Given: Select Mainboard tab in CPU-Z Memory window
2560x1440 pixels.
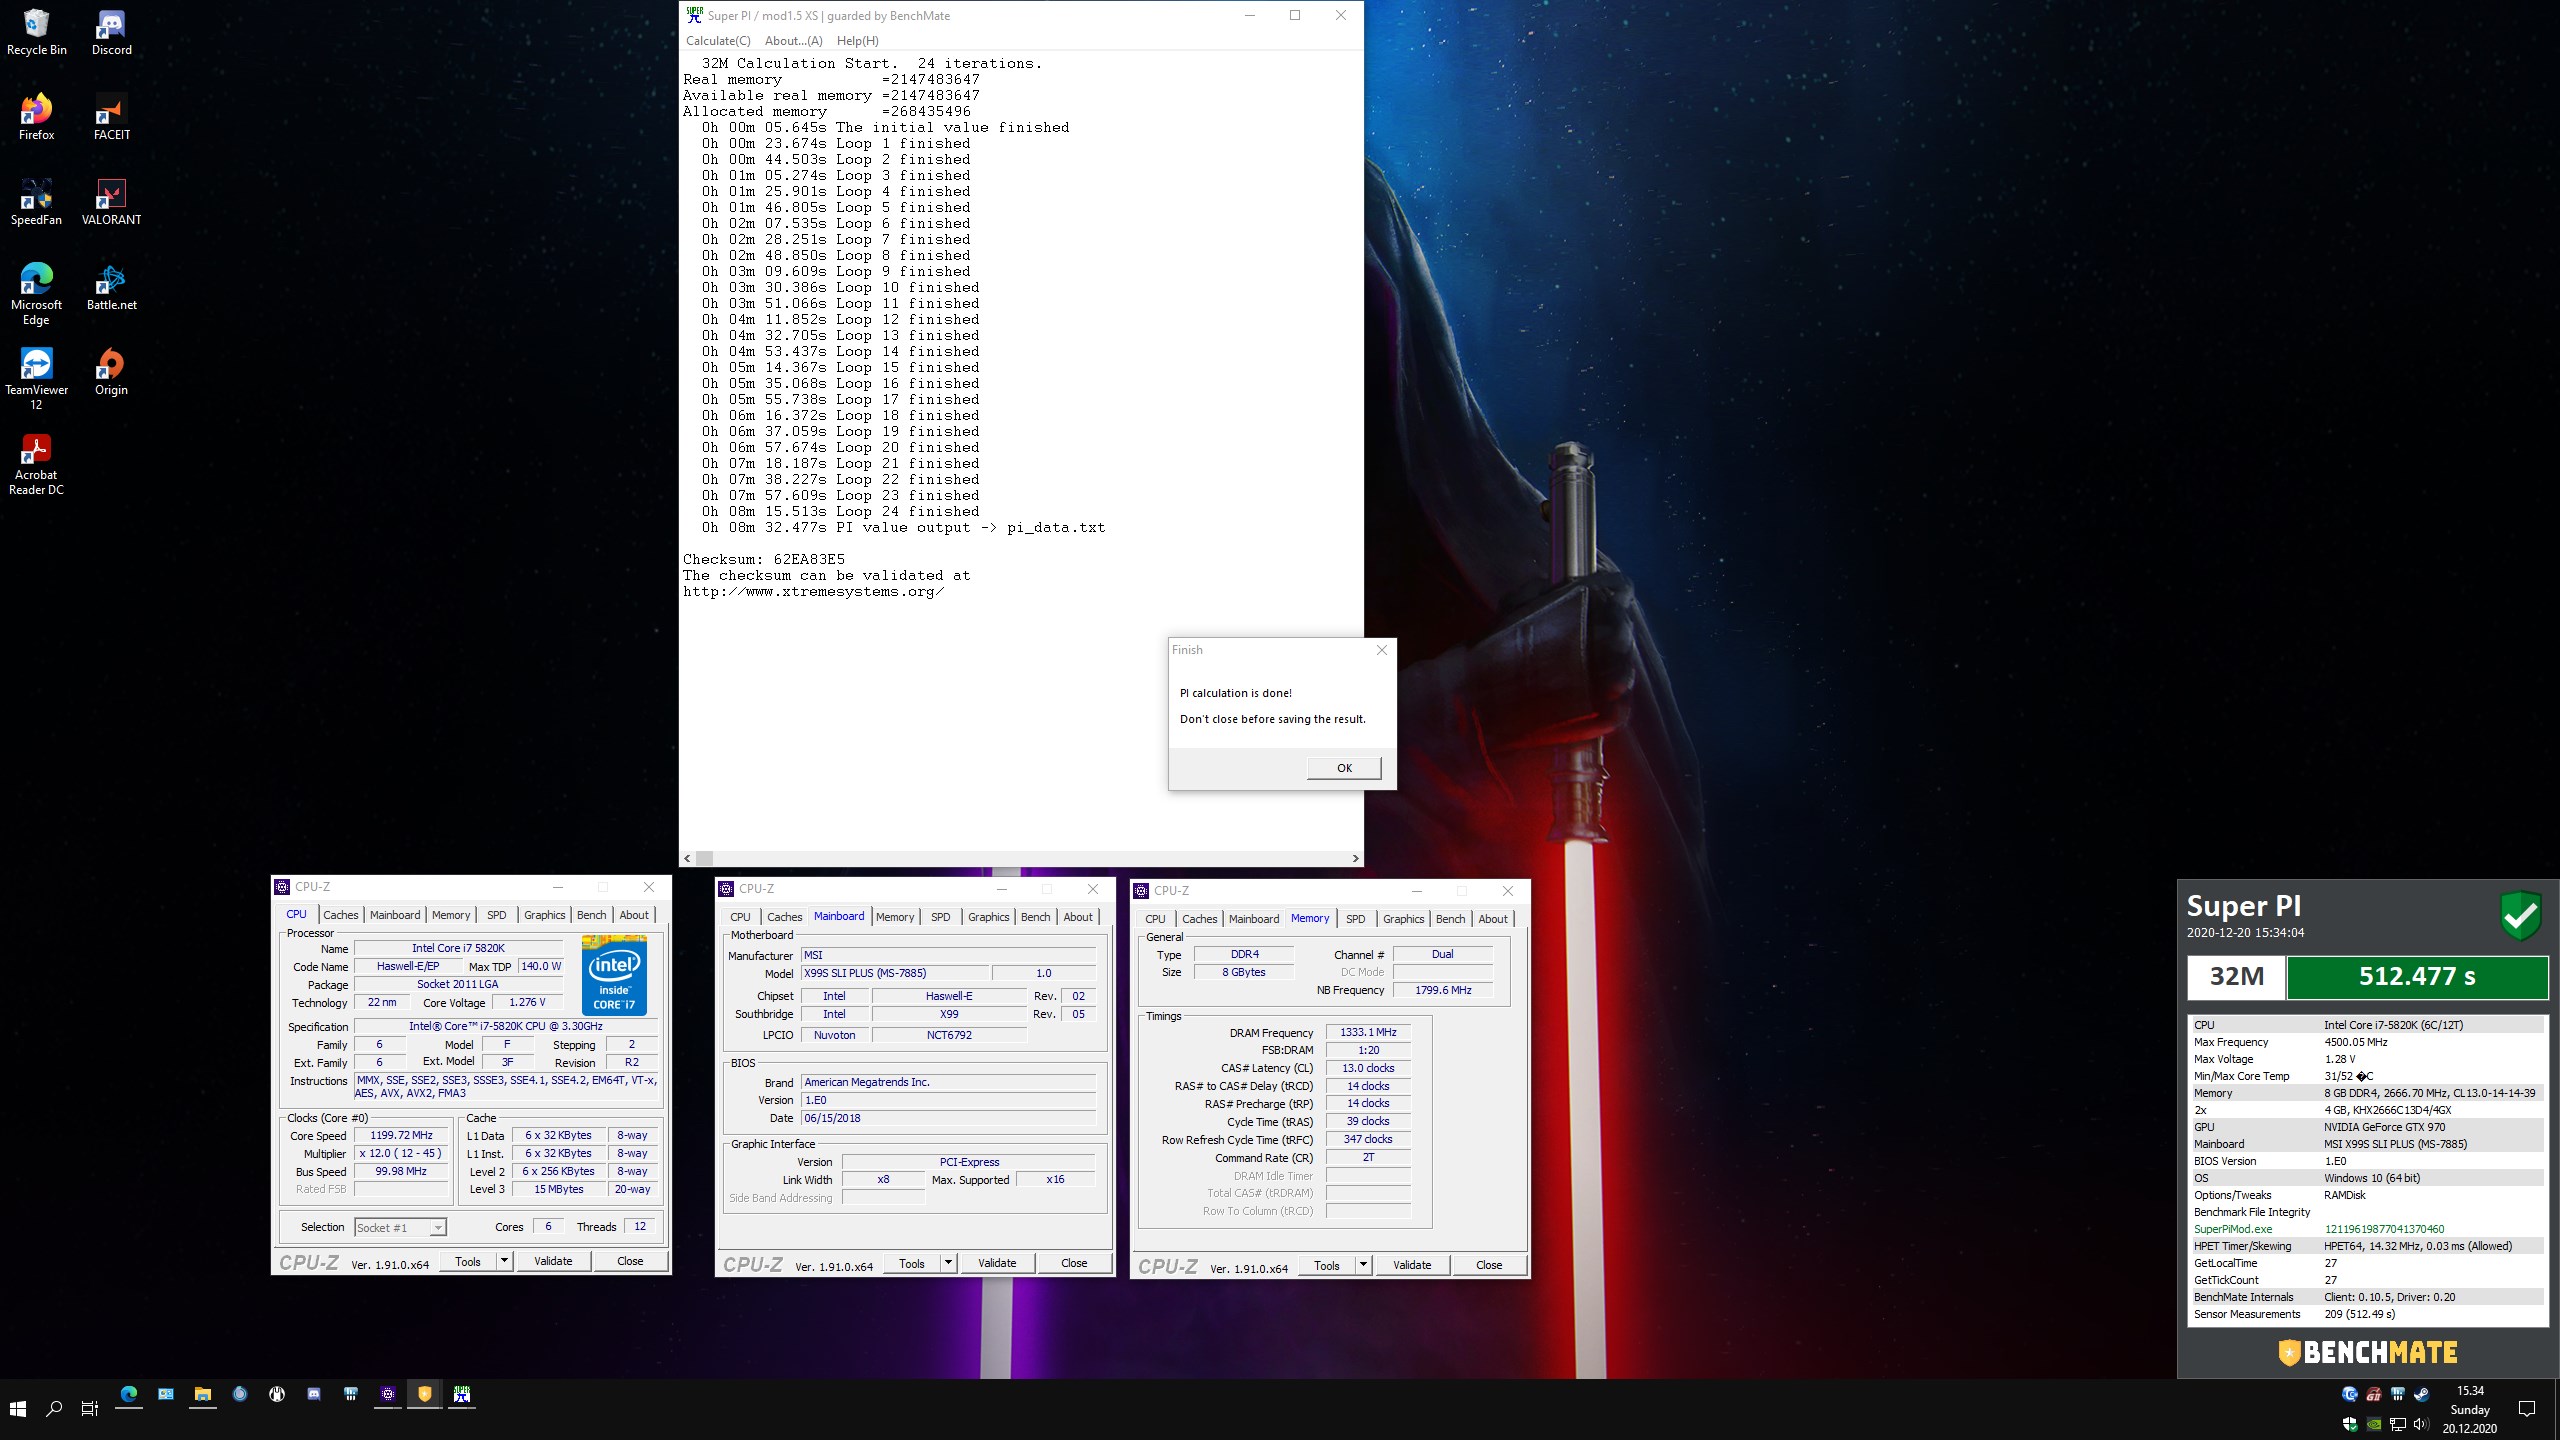Looking at the screenshot, I should point(1254,919).
